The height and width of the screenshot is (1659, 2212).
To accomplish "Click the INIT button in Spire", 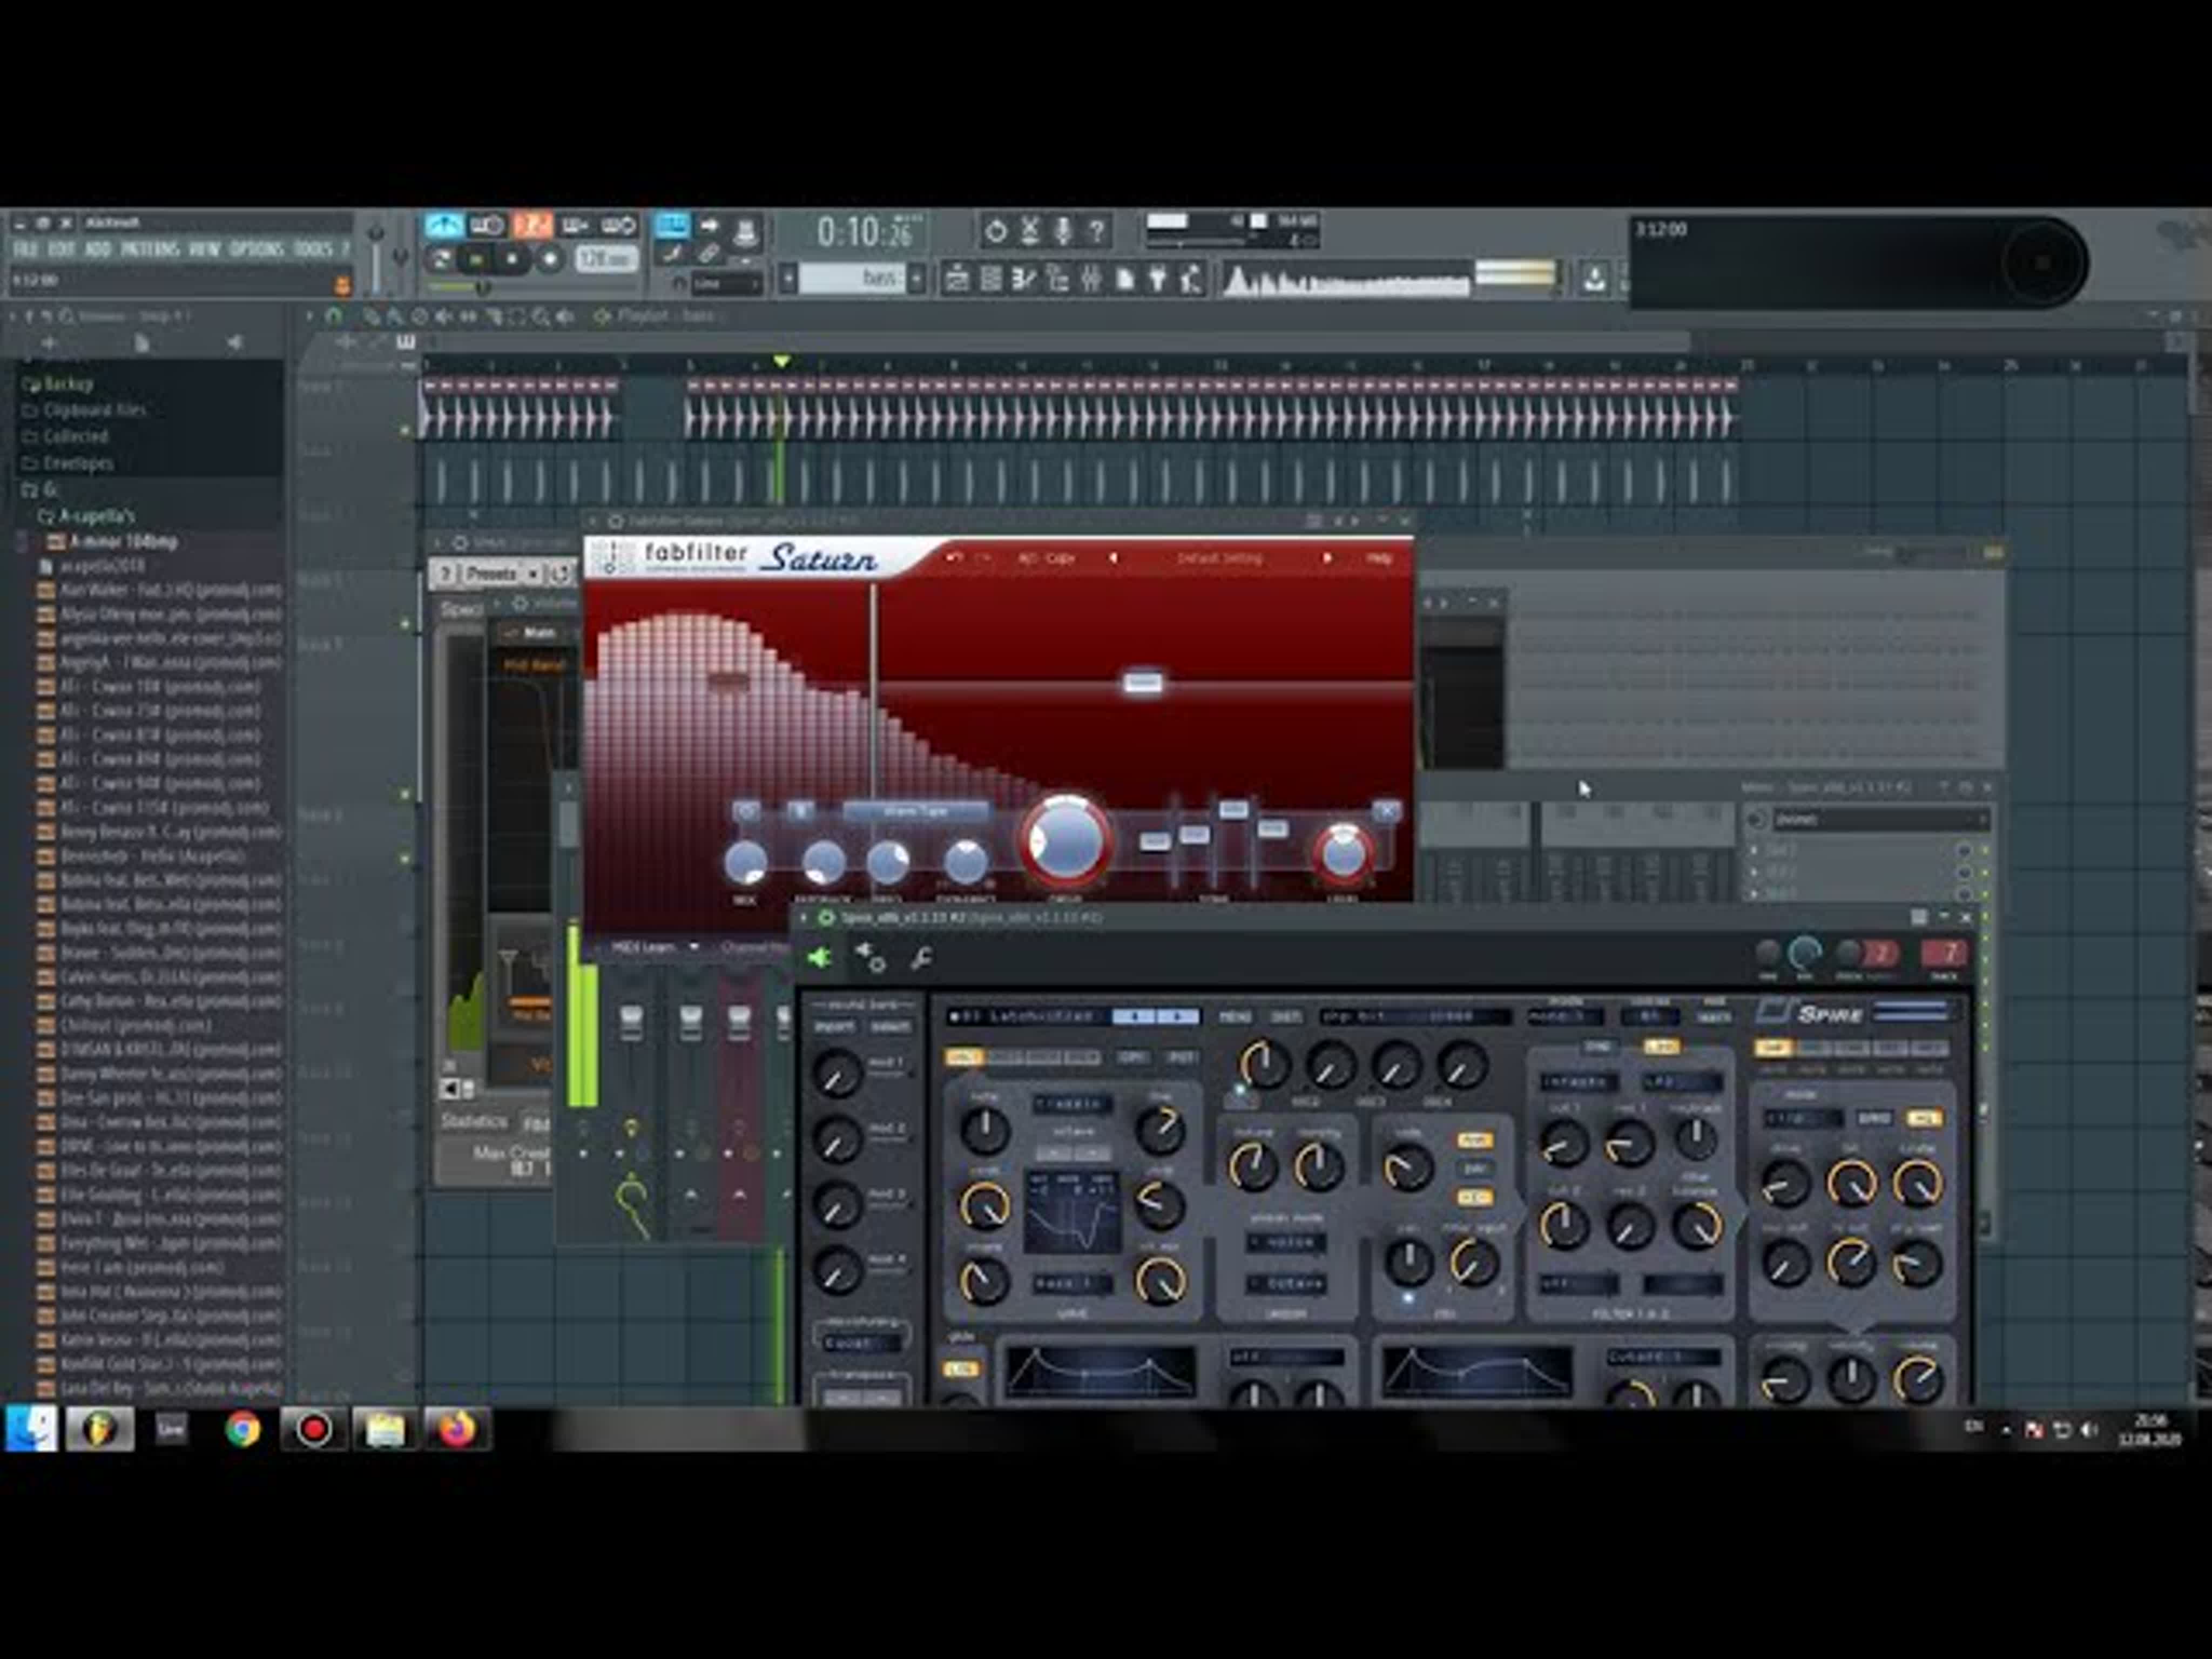I will (1286, 1016).
